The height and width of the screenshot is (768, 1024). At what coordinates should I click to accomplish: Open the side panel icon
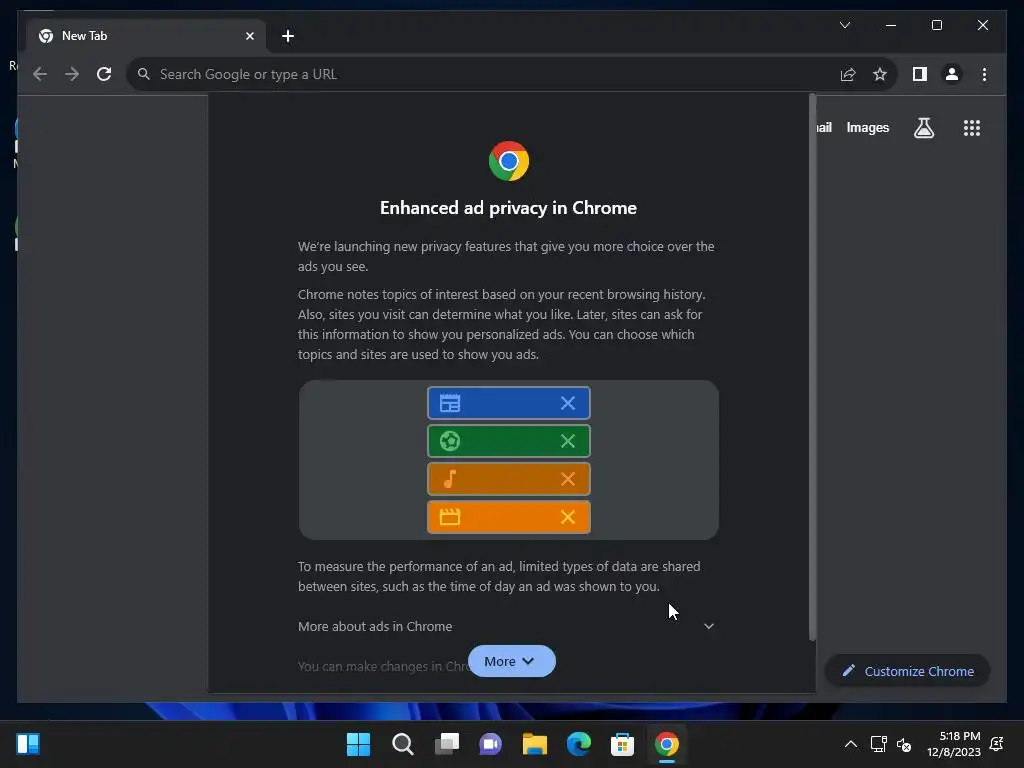coord(920,74)
